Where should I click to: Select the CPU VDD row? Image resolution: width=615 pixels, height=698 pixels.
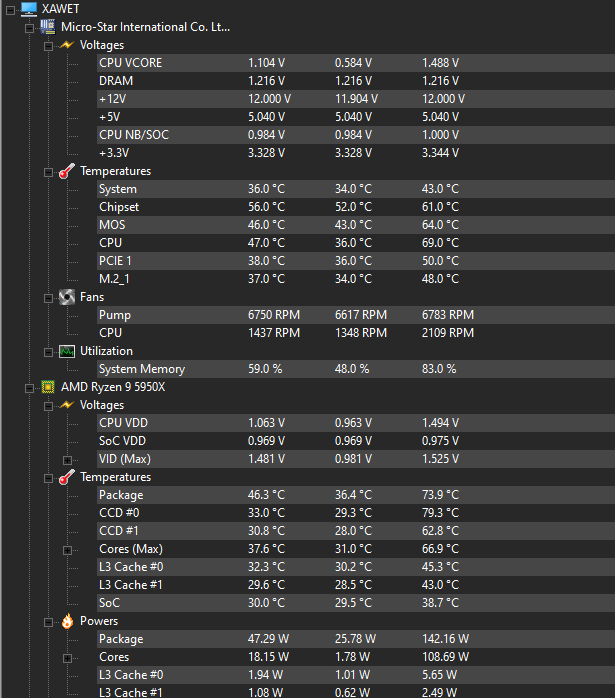tap(356, 423)
